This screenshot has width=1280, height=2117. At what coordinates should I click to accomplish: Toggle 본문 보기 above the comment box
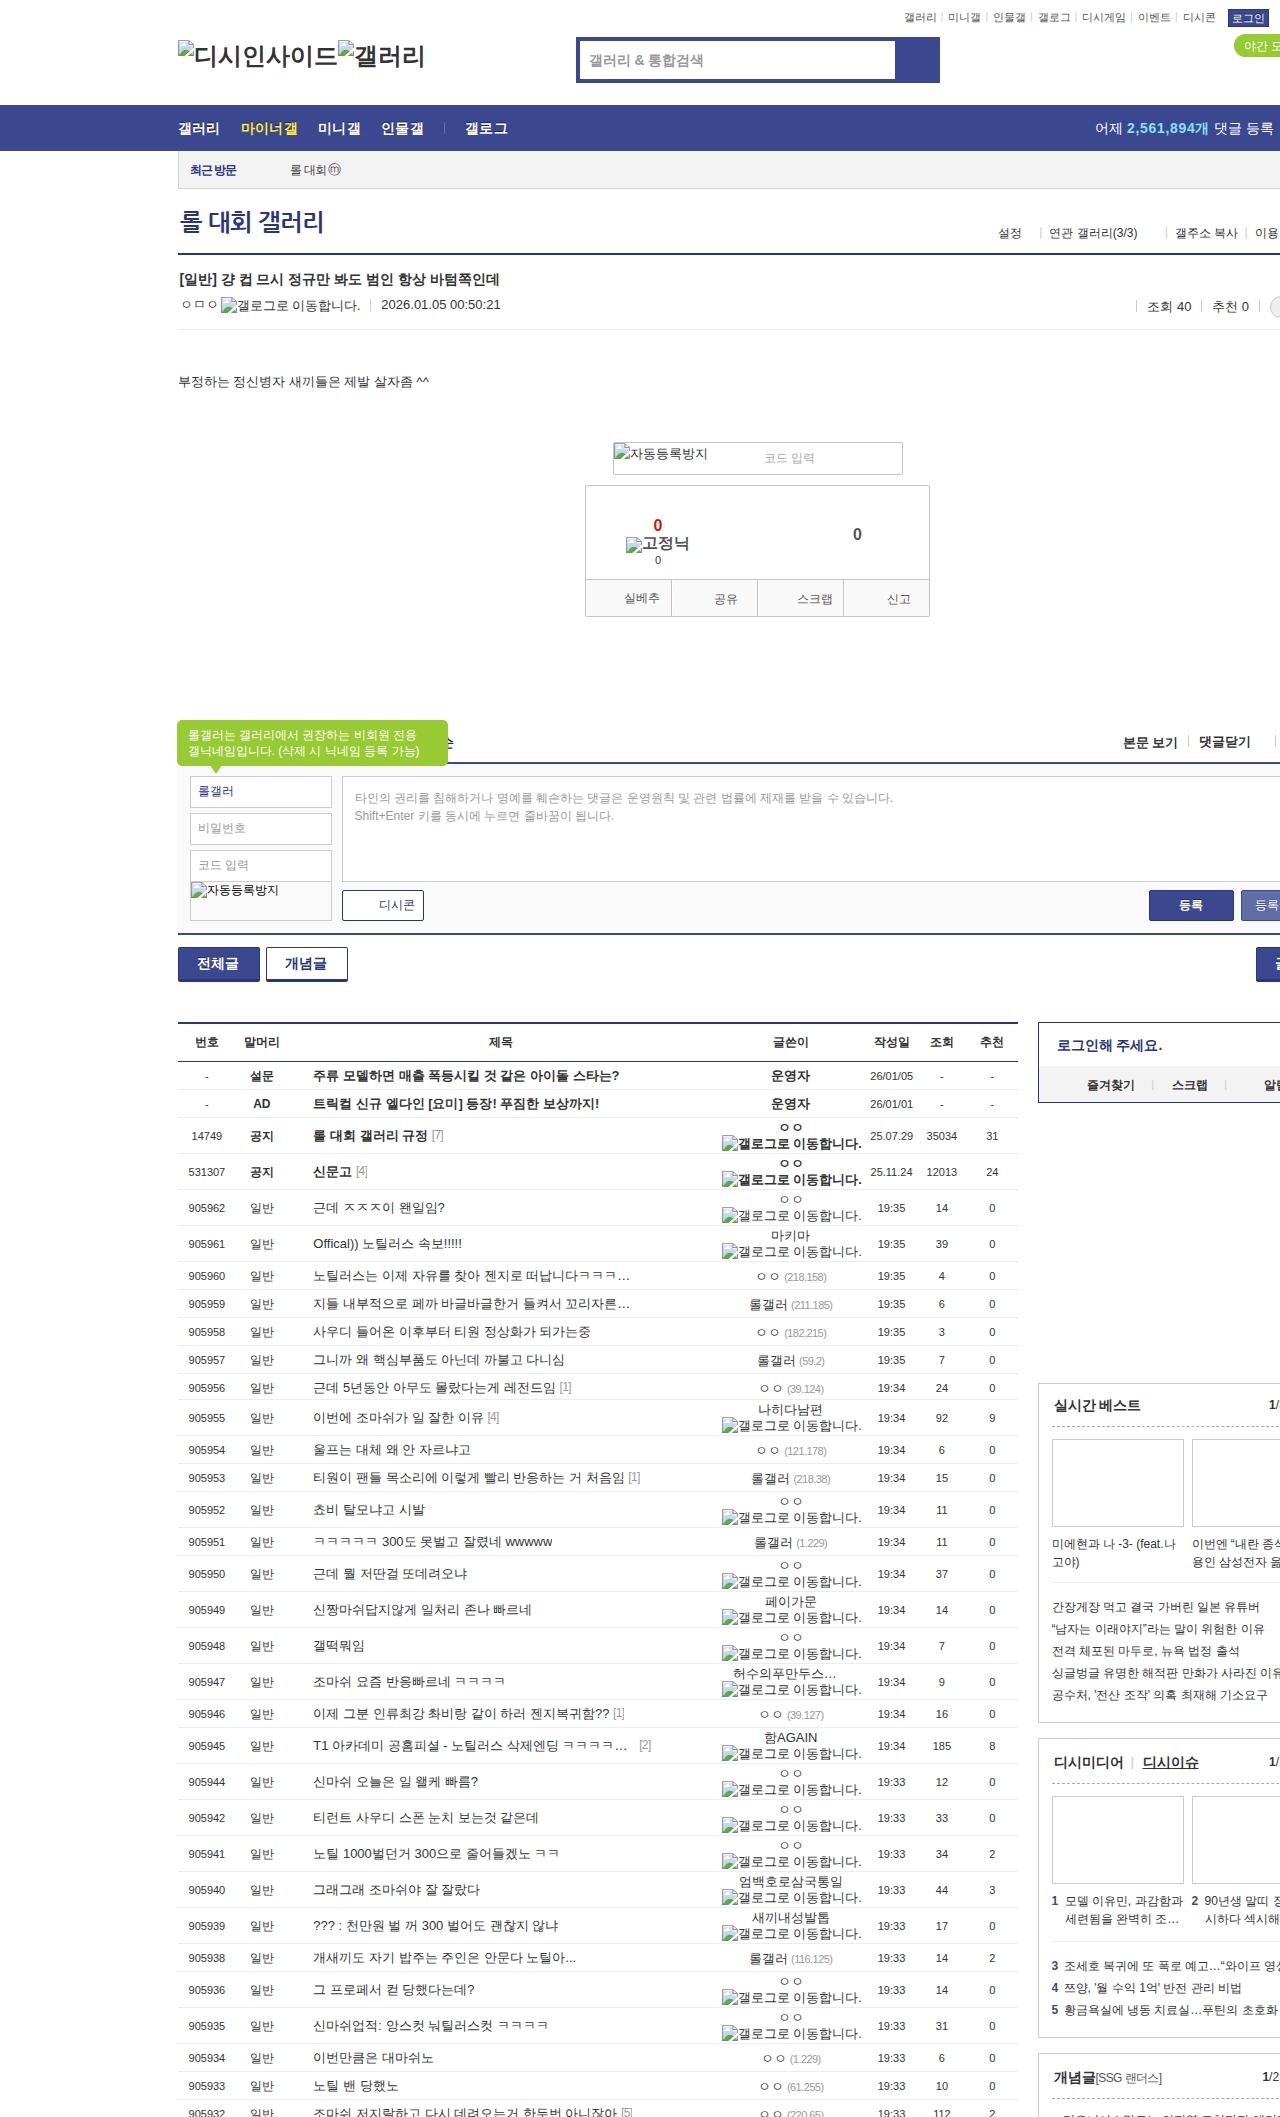(x=1149, y=743)
